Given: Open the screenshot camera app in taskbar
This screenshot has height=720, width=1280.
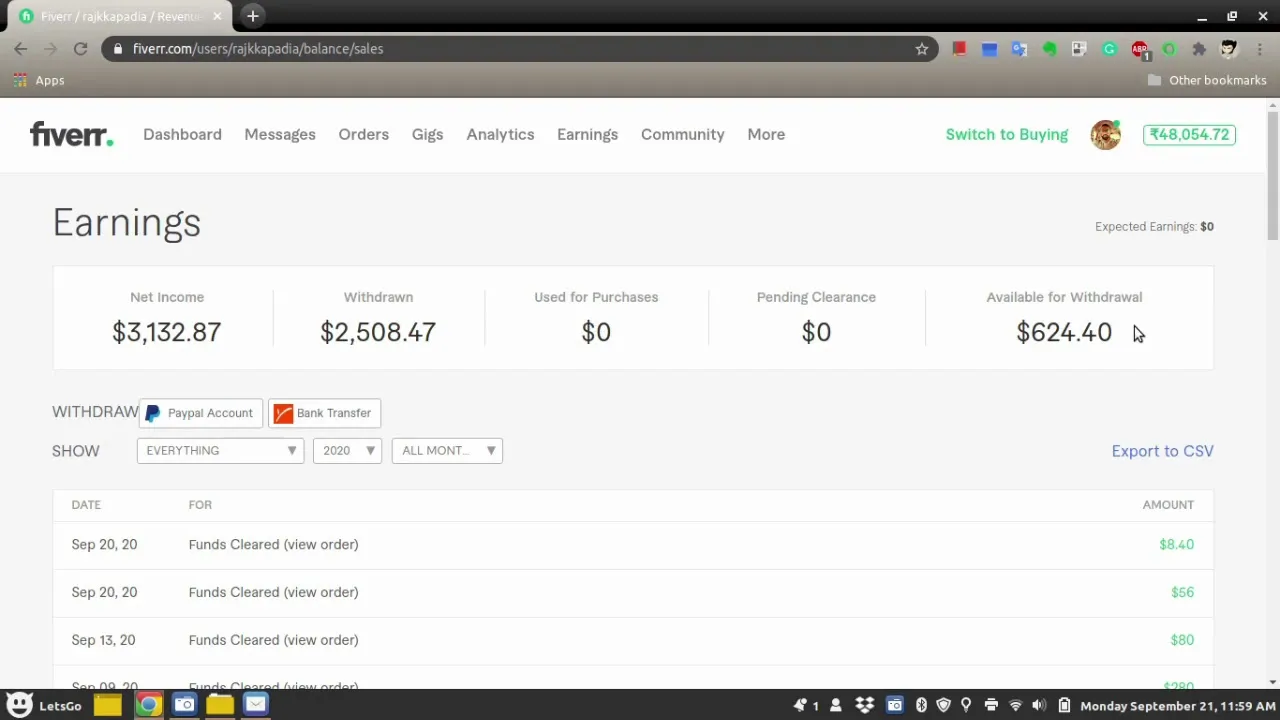Looking at the screenshot, I should coord(184,705).
